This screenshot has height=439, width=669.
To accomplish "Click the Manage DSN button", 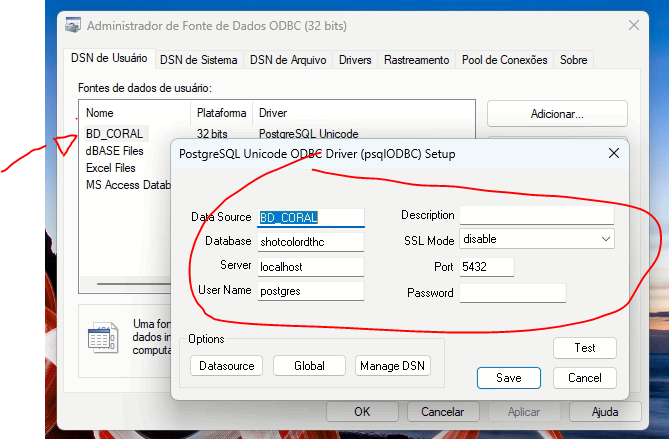I will pos(393,366).
